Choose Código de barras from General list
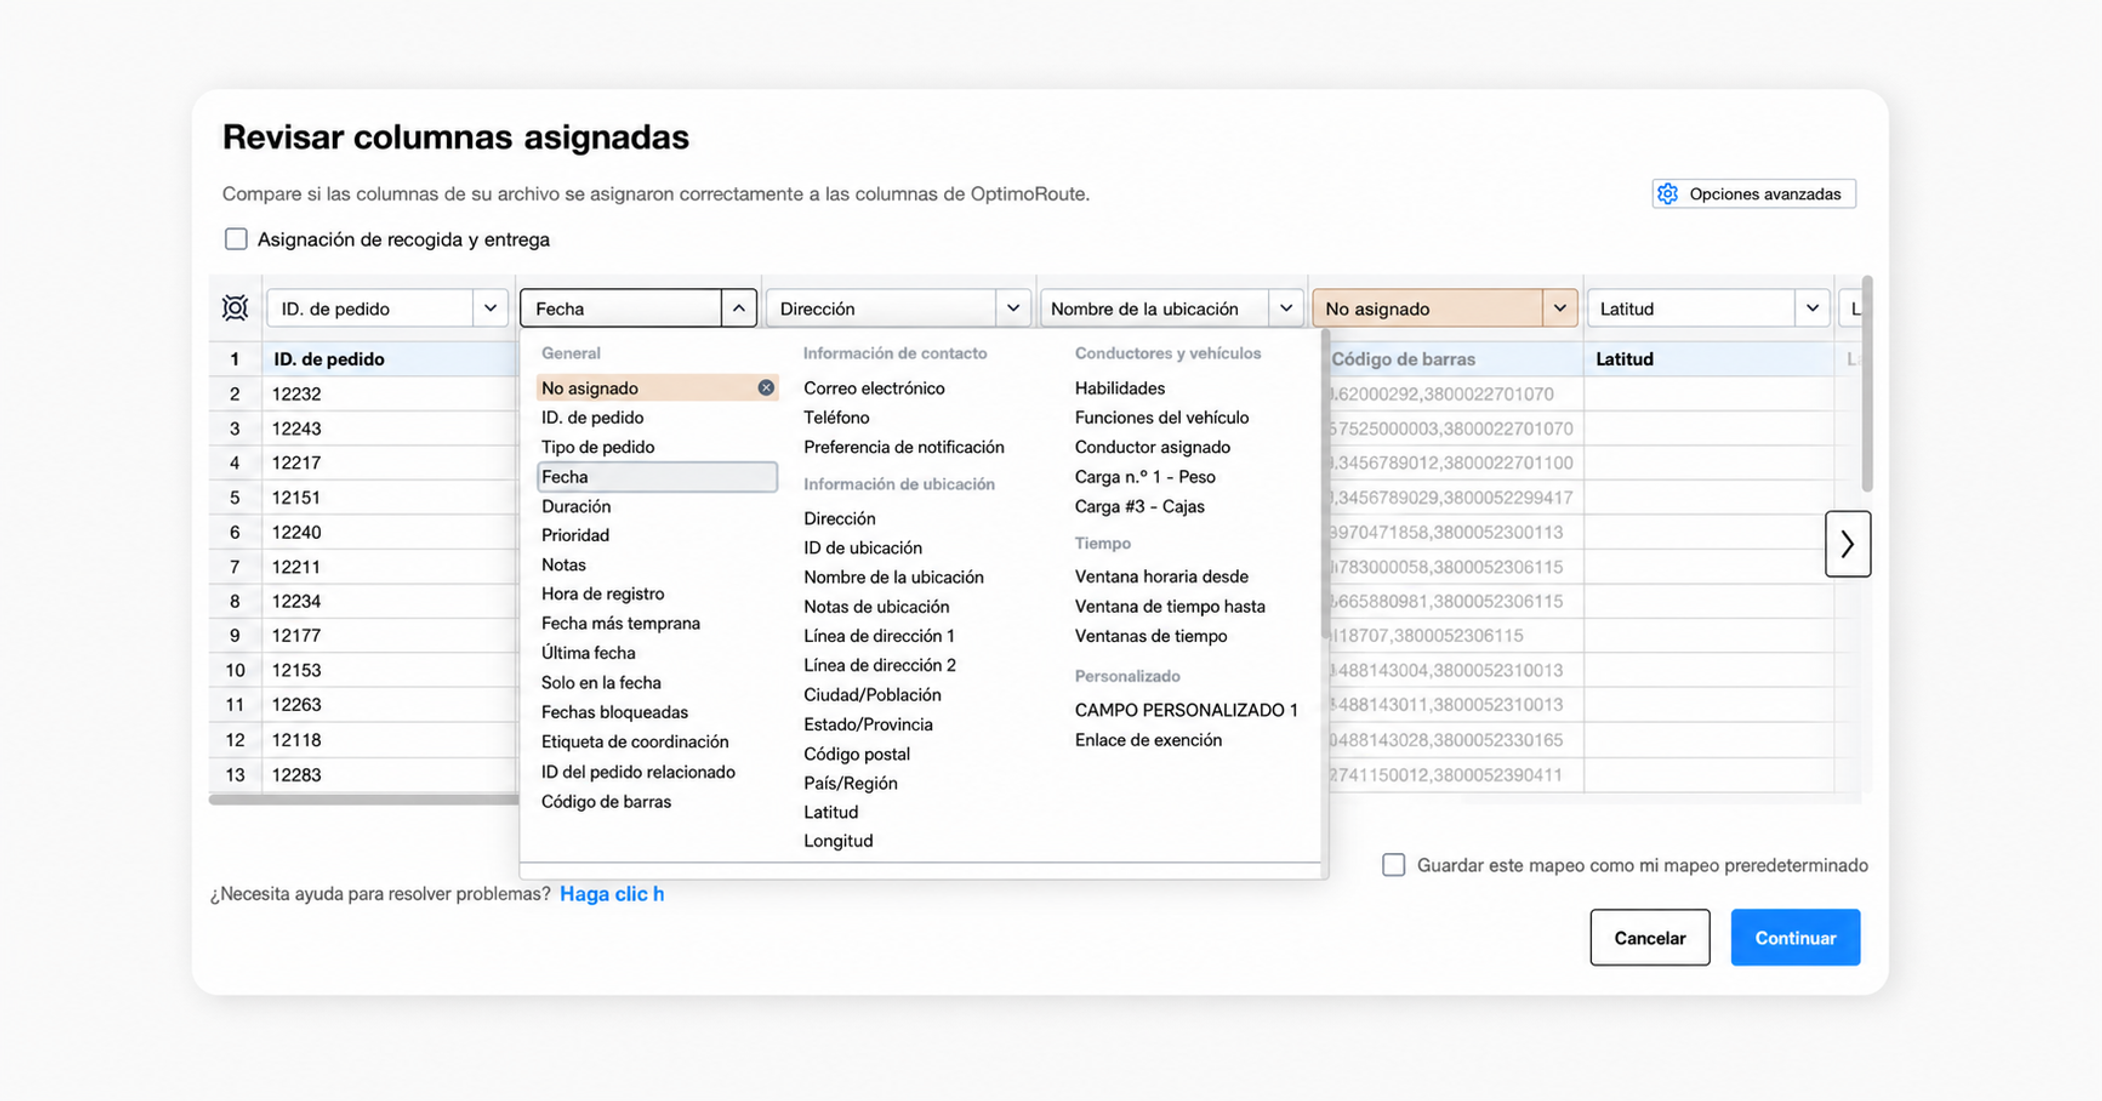 click(x=606, y=801)
